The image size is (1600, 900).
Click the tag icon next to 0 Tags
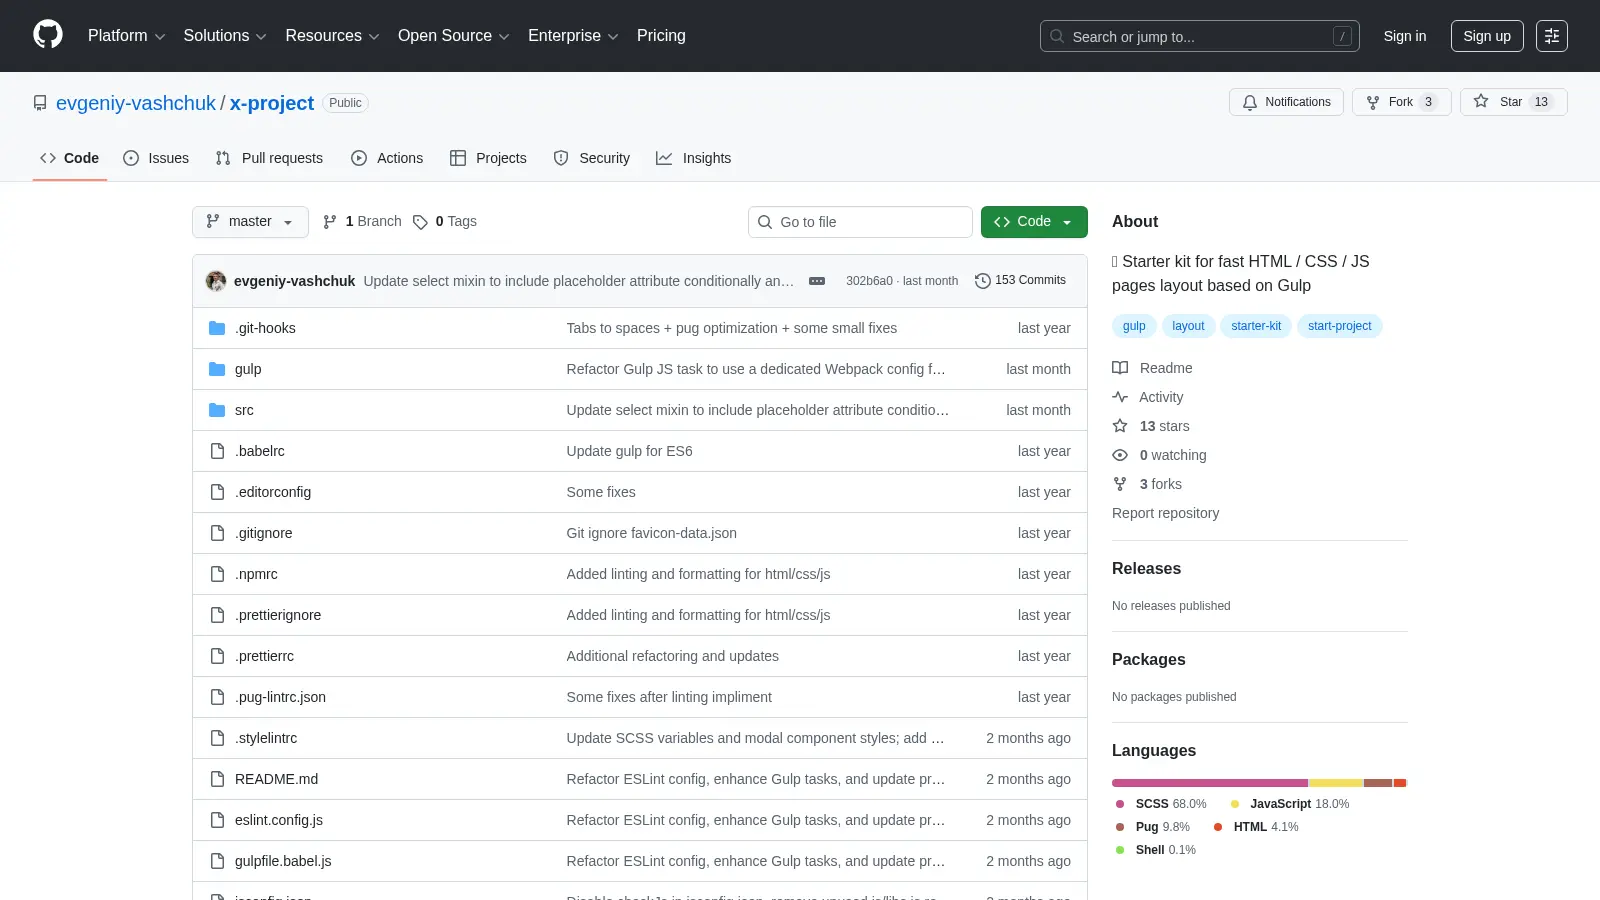pos(420,222)
